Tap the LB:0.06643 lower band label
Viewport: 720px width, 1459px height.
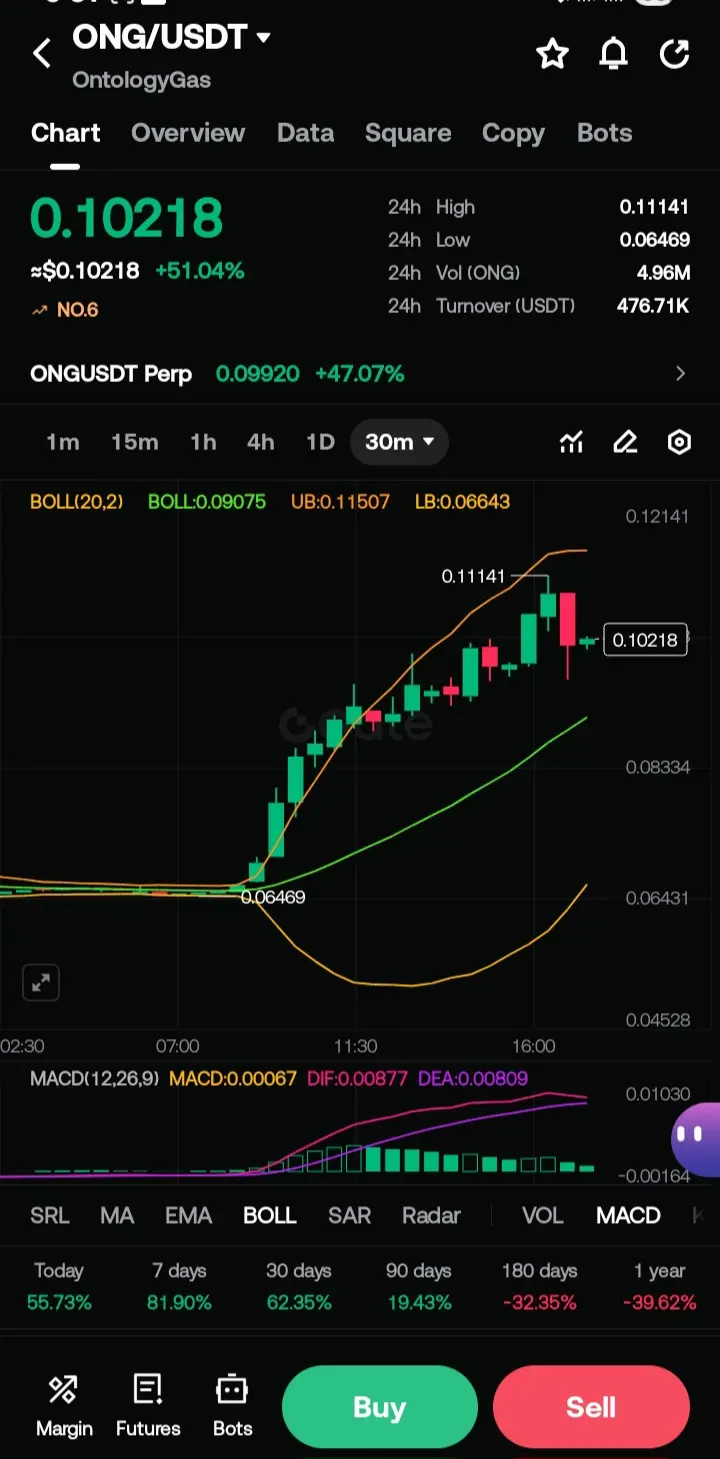tap(462, 501)
